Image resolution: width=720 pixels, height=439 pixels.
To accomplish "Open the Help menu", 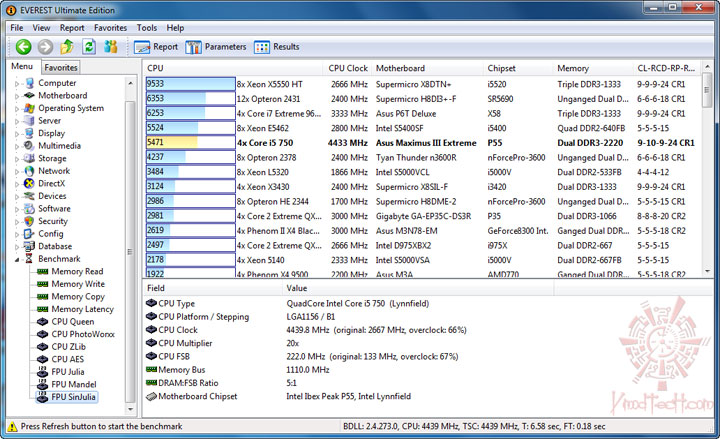I will click(175, 28).
